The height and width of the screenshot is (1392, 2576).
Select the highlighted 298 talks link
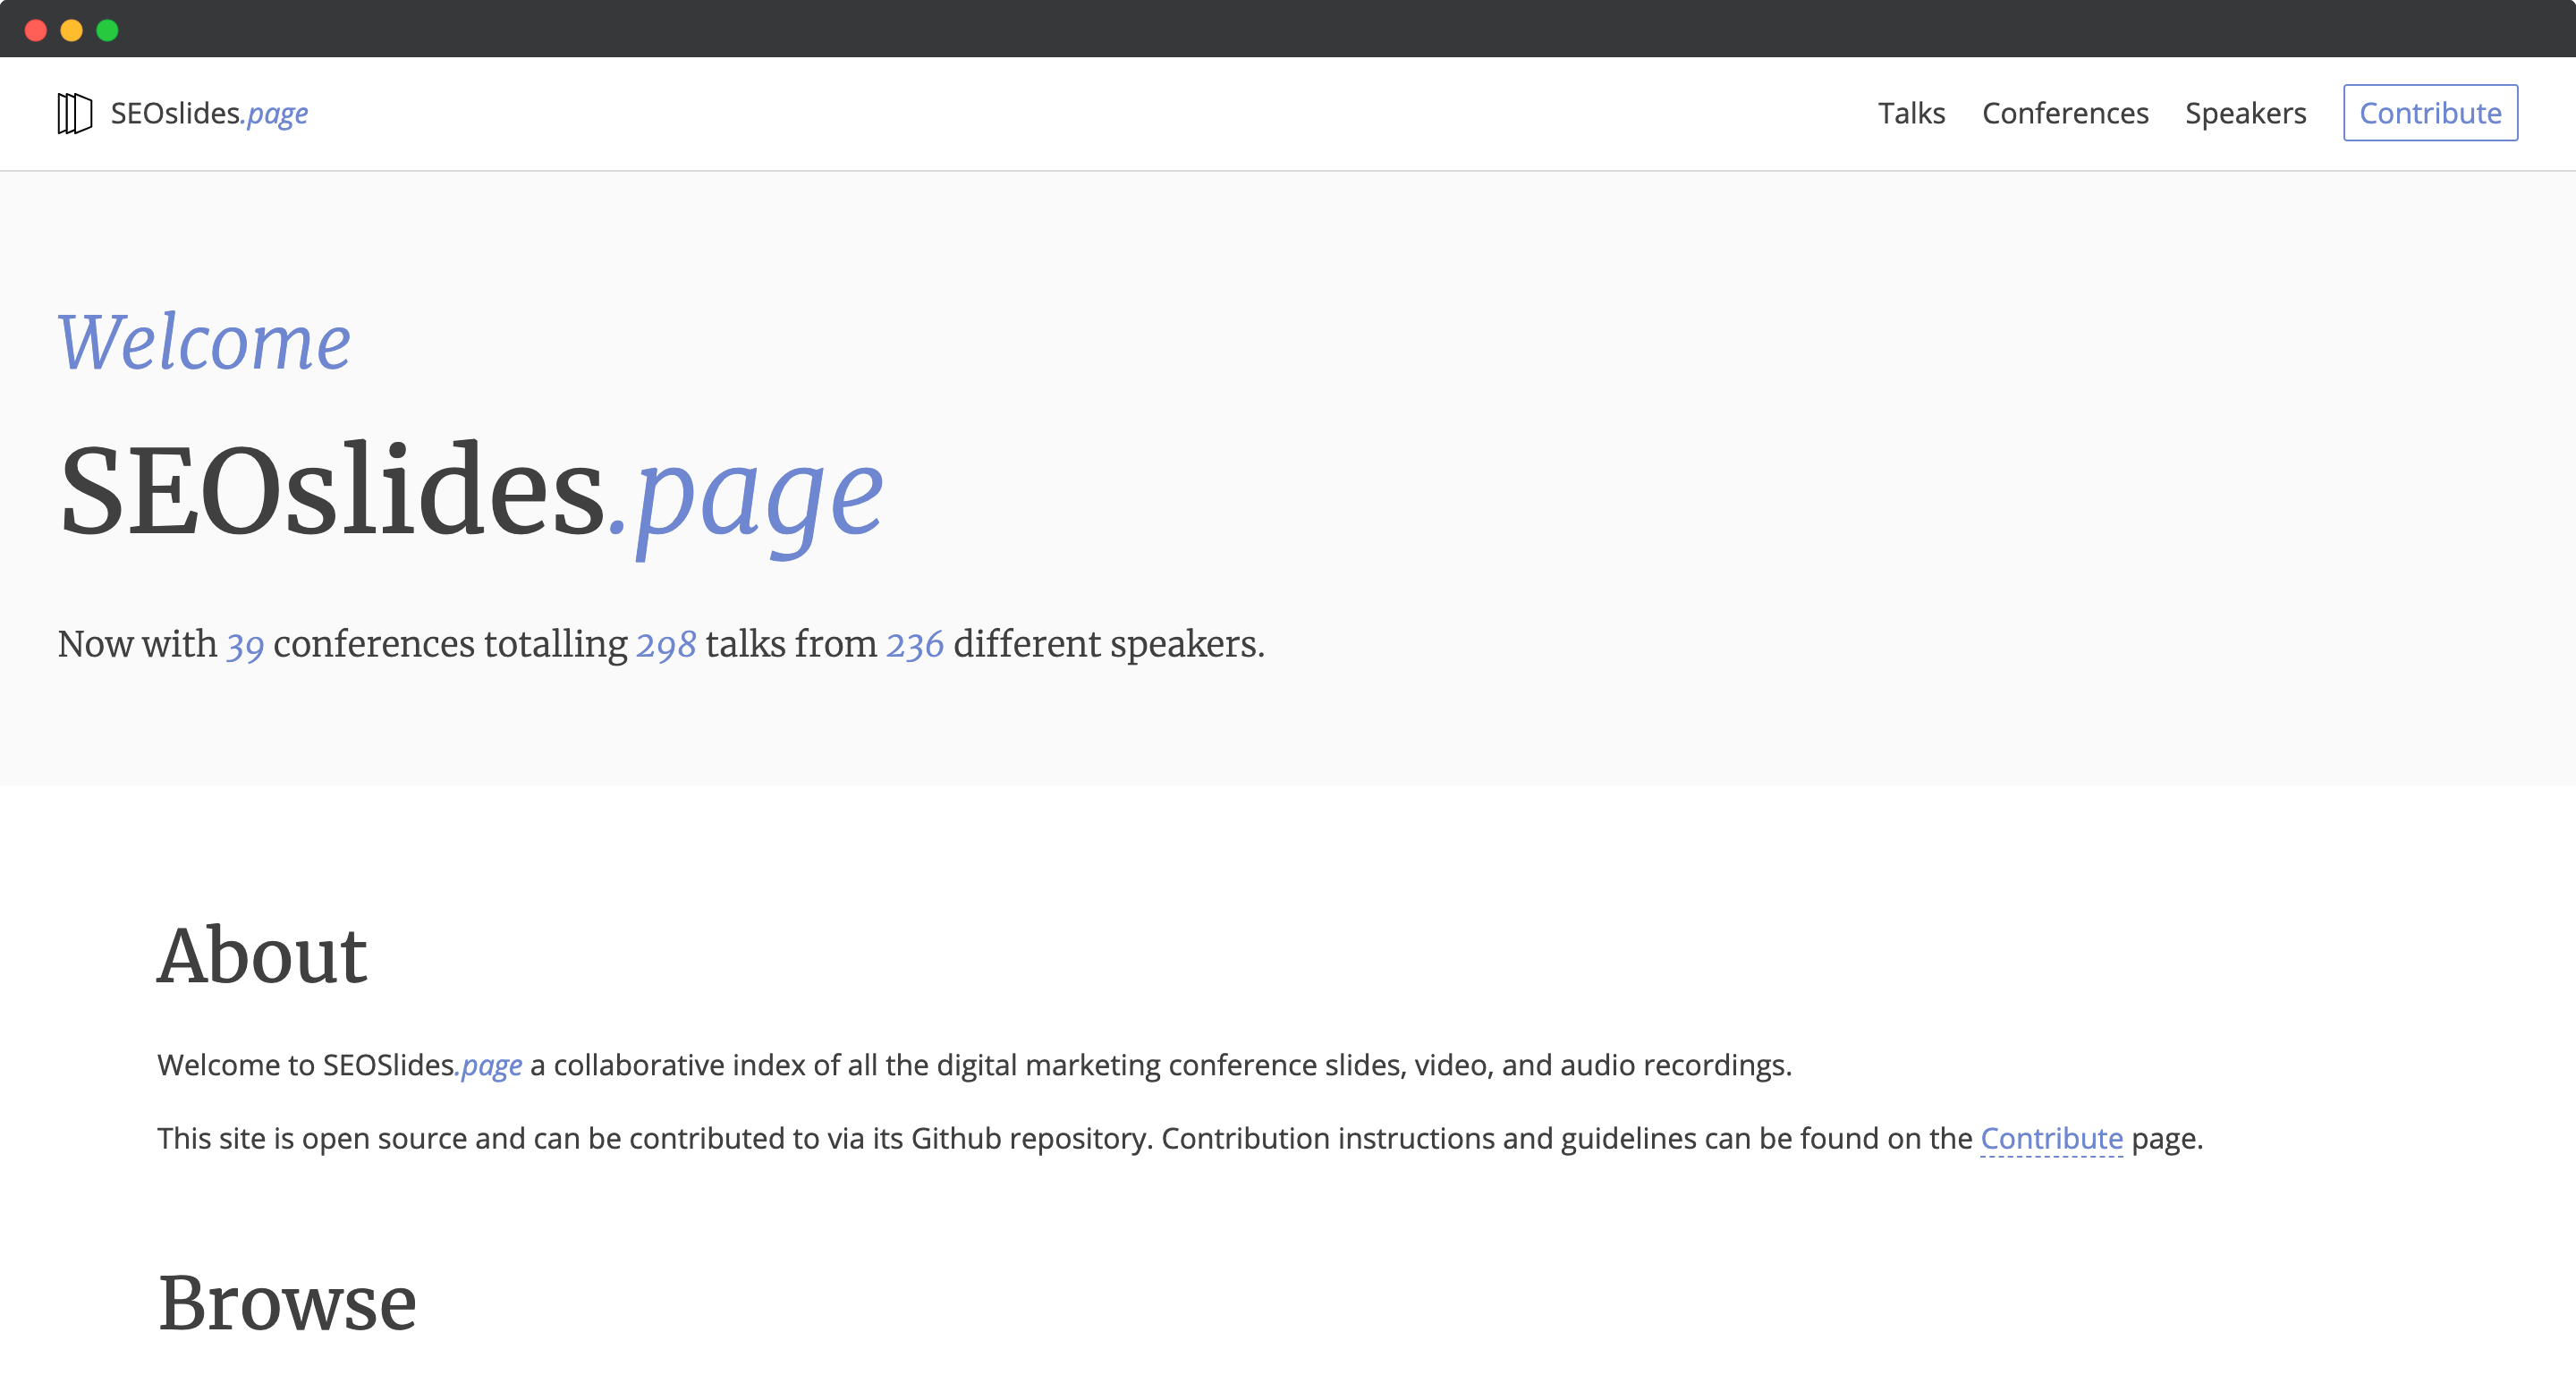click(x=665, y=645)
